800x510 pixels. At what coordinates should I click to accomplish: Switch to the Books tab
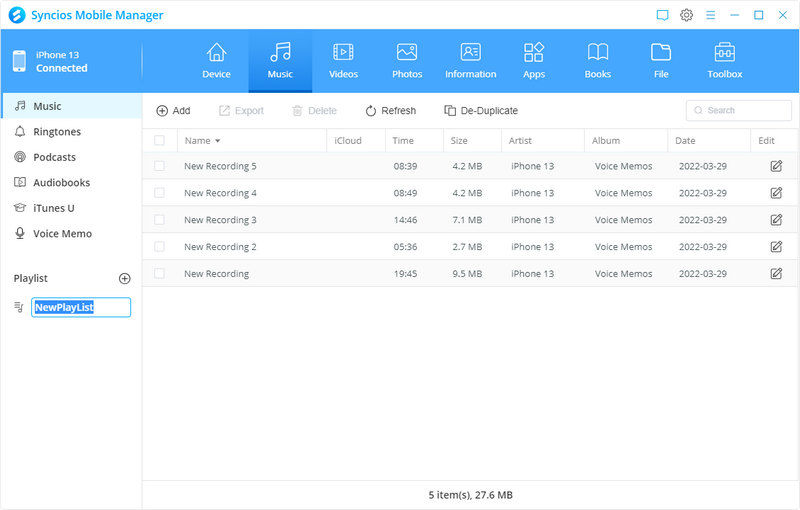(597, 61)
